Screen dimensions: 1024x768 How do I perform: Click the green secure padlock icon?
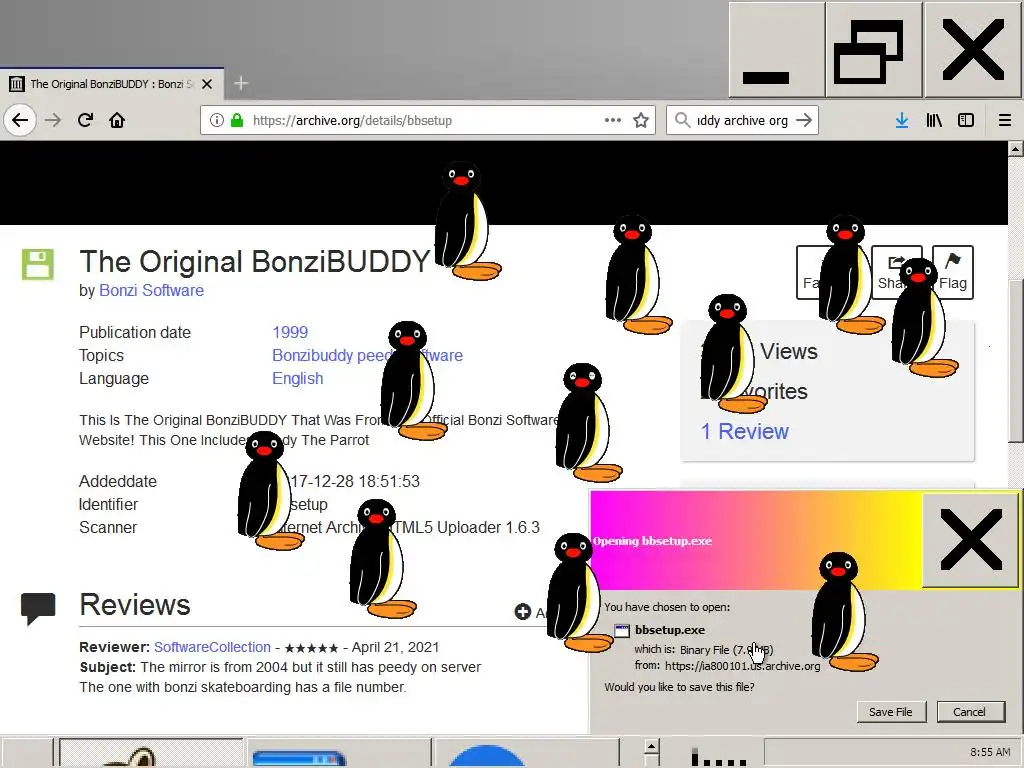(237, 120)
